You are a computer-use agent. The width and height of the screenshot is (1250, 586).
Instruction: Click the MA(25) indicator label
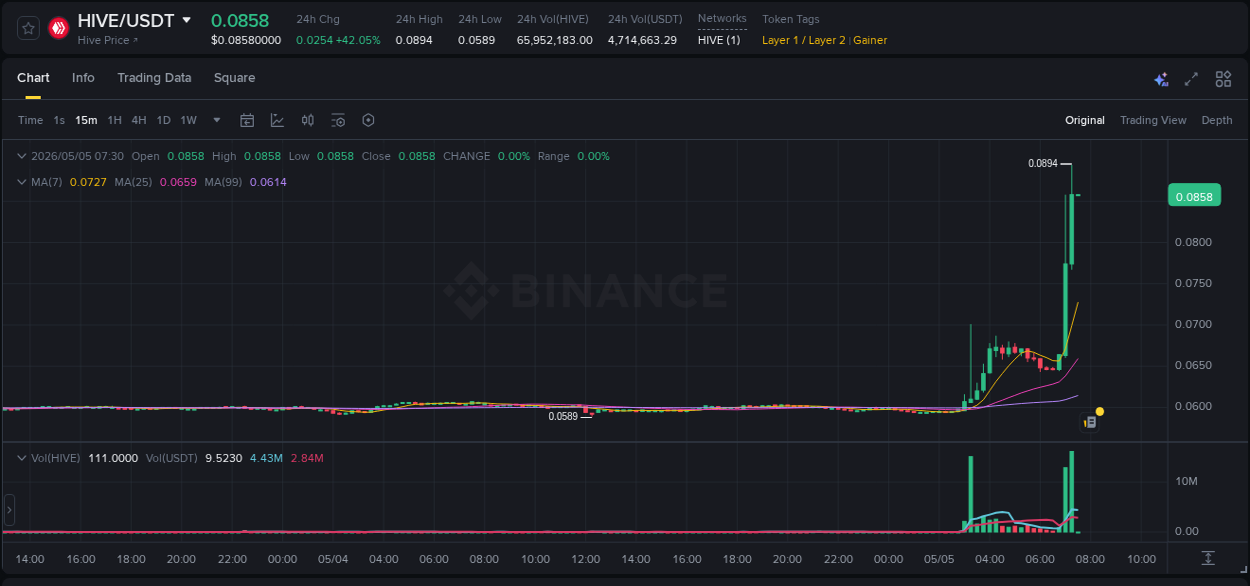(133, 182)
